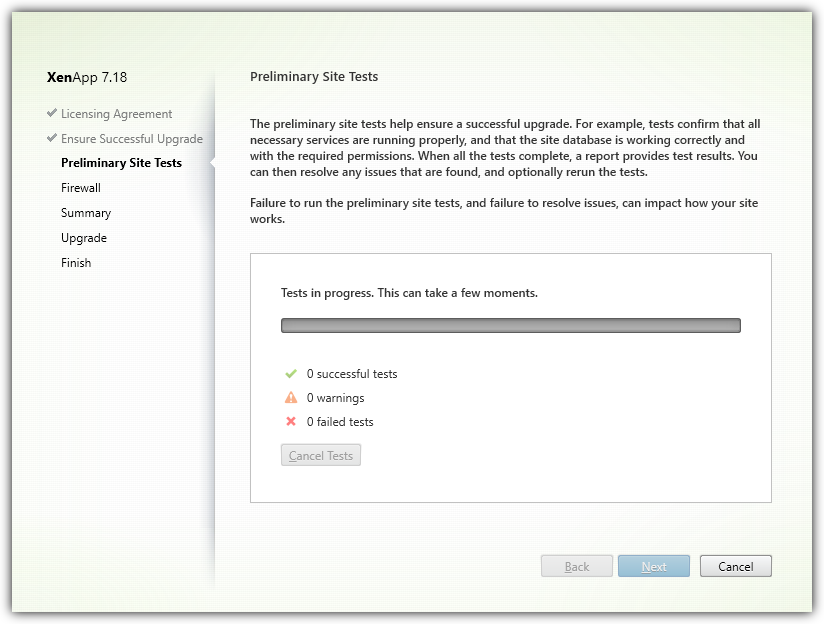Click the tests progress bar
The width and height of the screenshot is (824, 624).
click(x=511, y=325)
